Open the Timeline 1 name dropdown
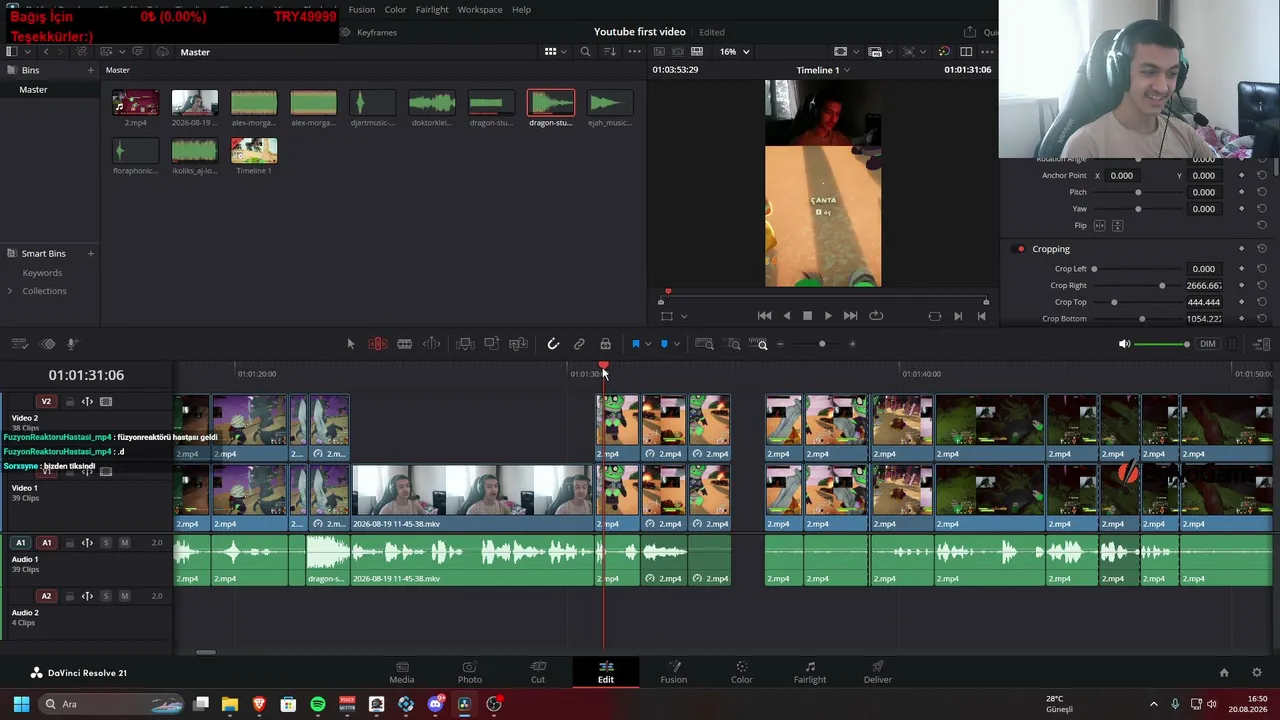The image size is (1280, 720). [823, 70]
